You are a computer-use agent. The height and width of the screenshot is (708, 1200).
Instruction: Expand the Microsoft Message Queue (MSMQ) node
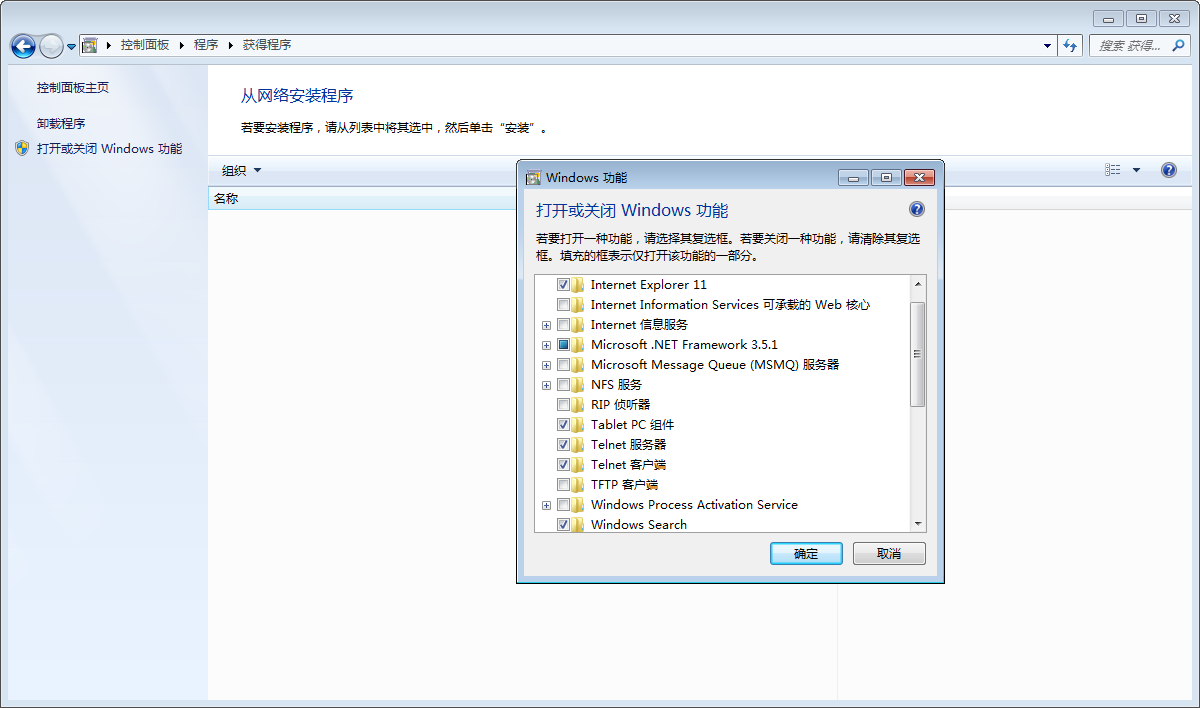tap(546, 365)
